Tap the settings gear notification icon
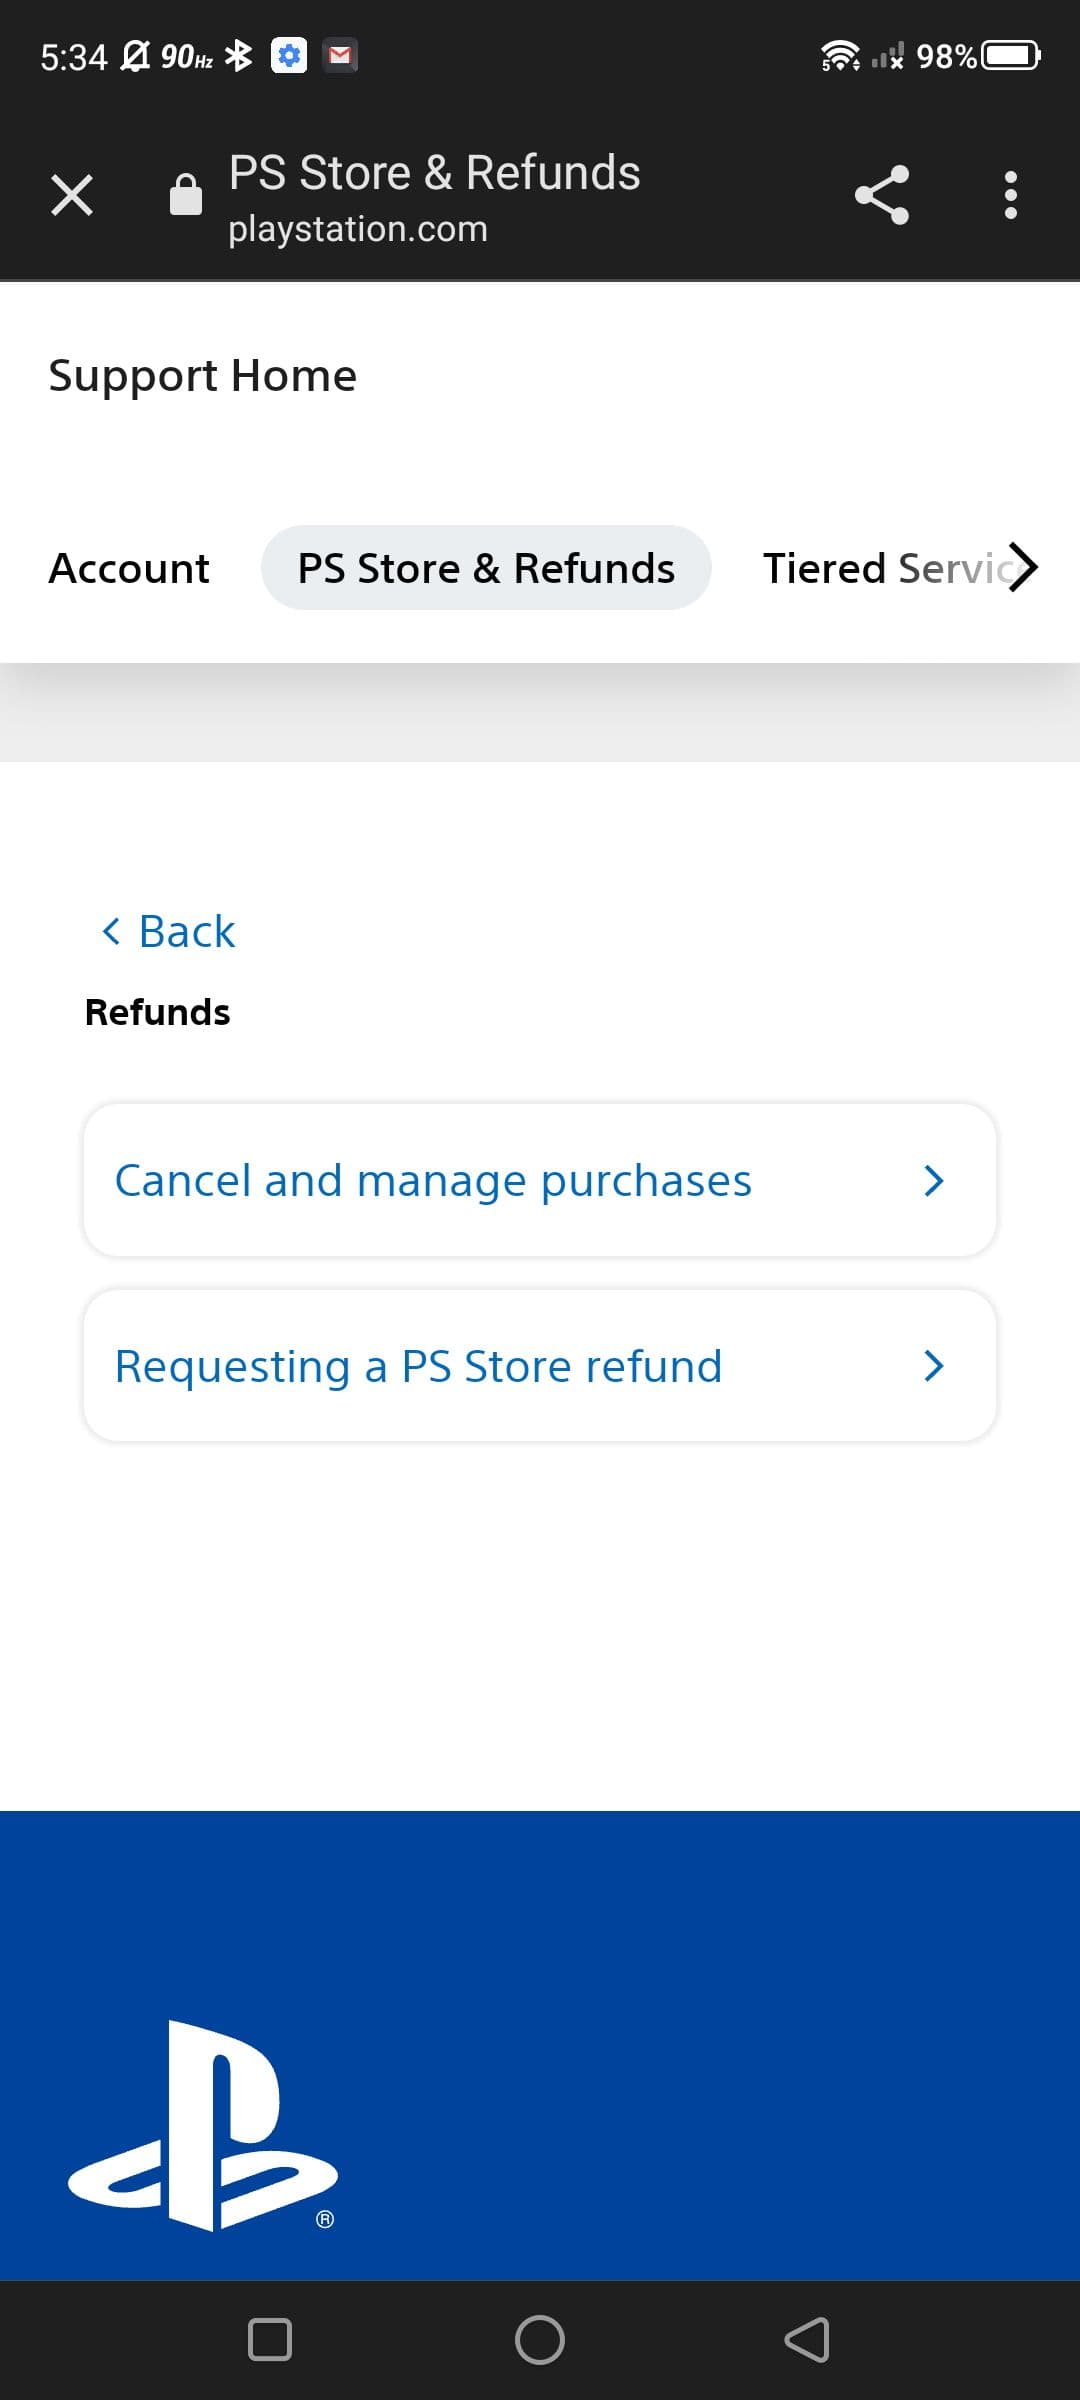 coord(289,56)
